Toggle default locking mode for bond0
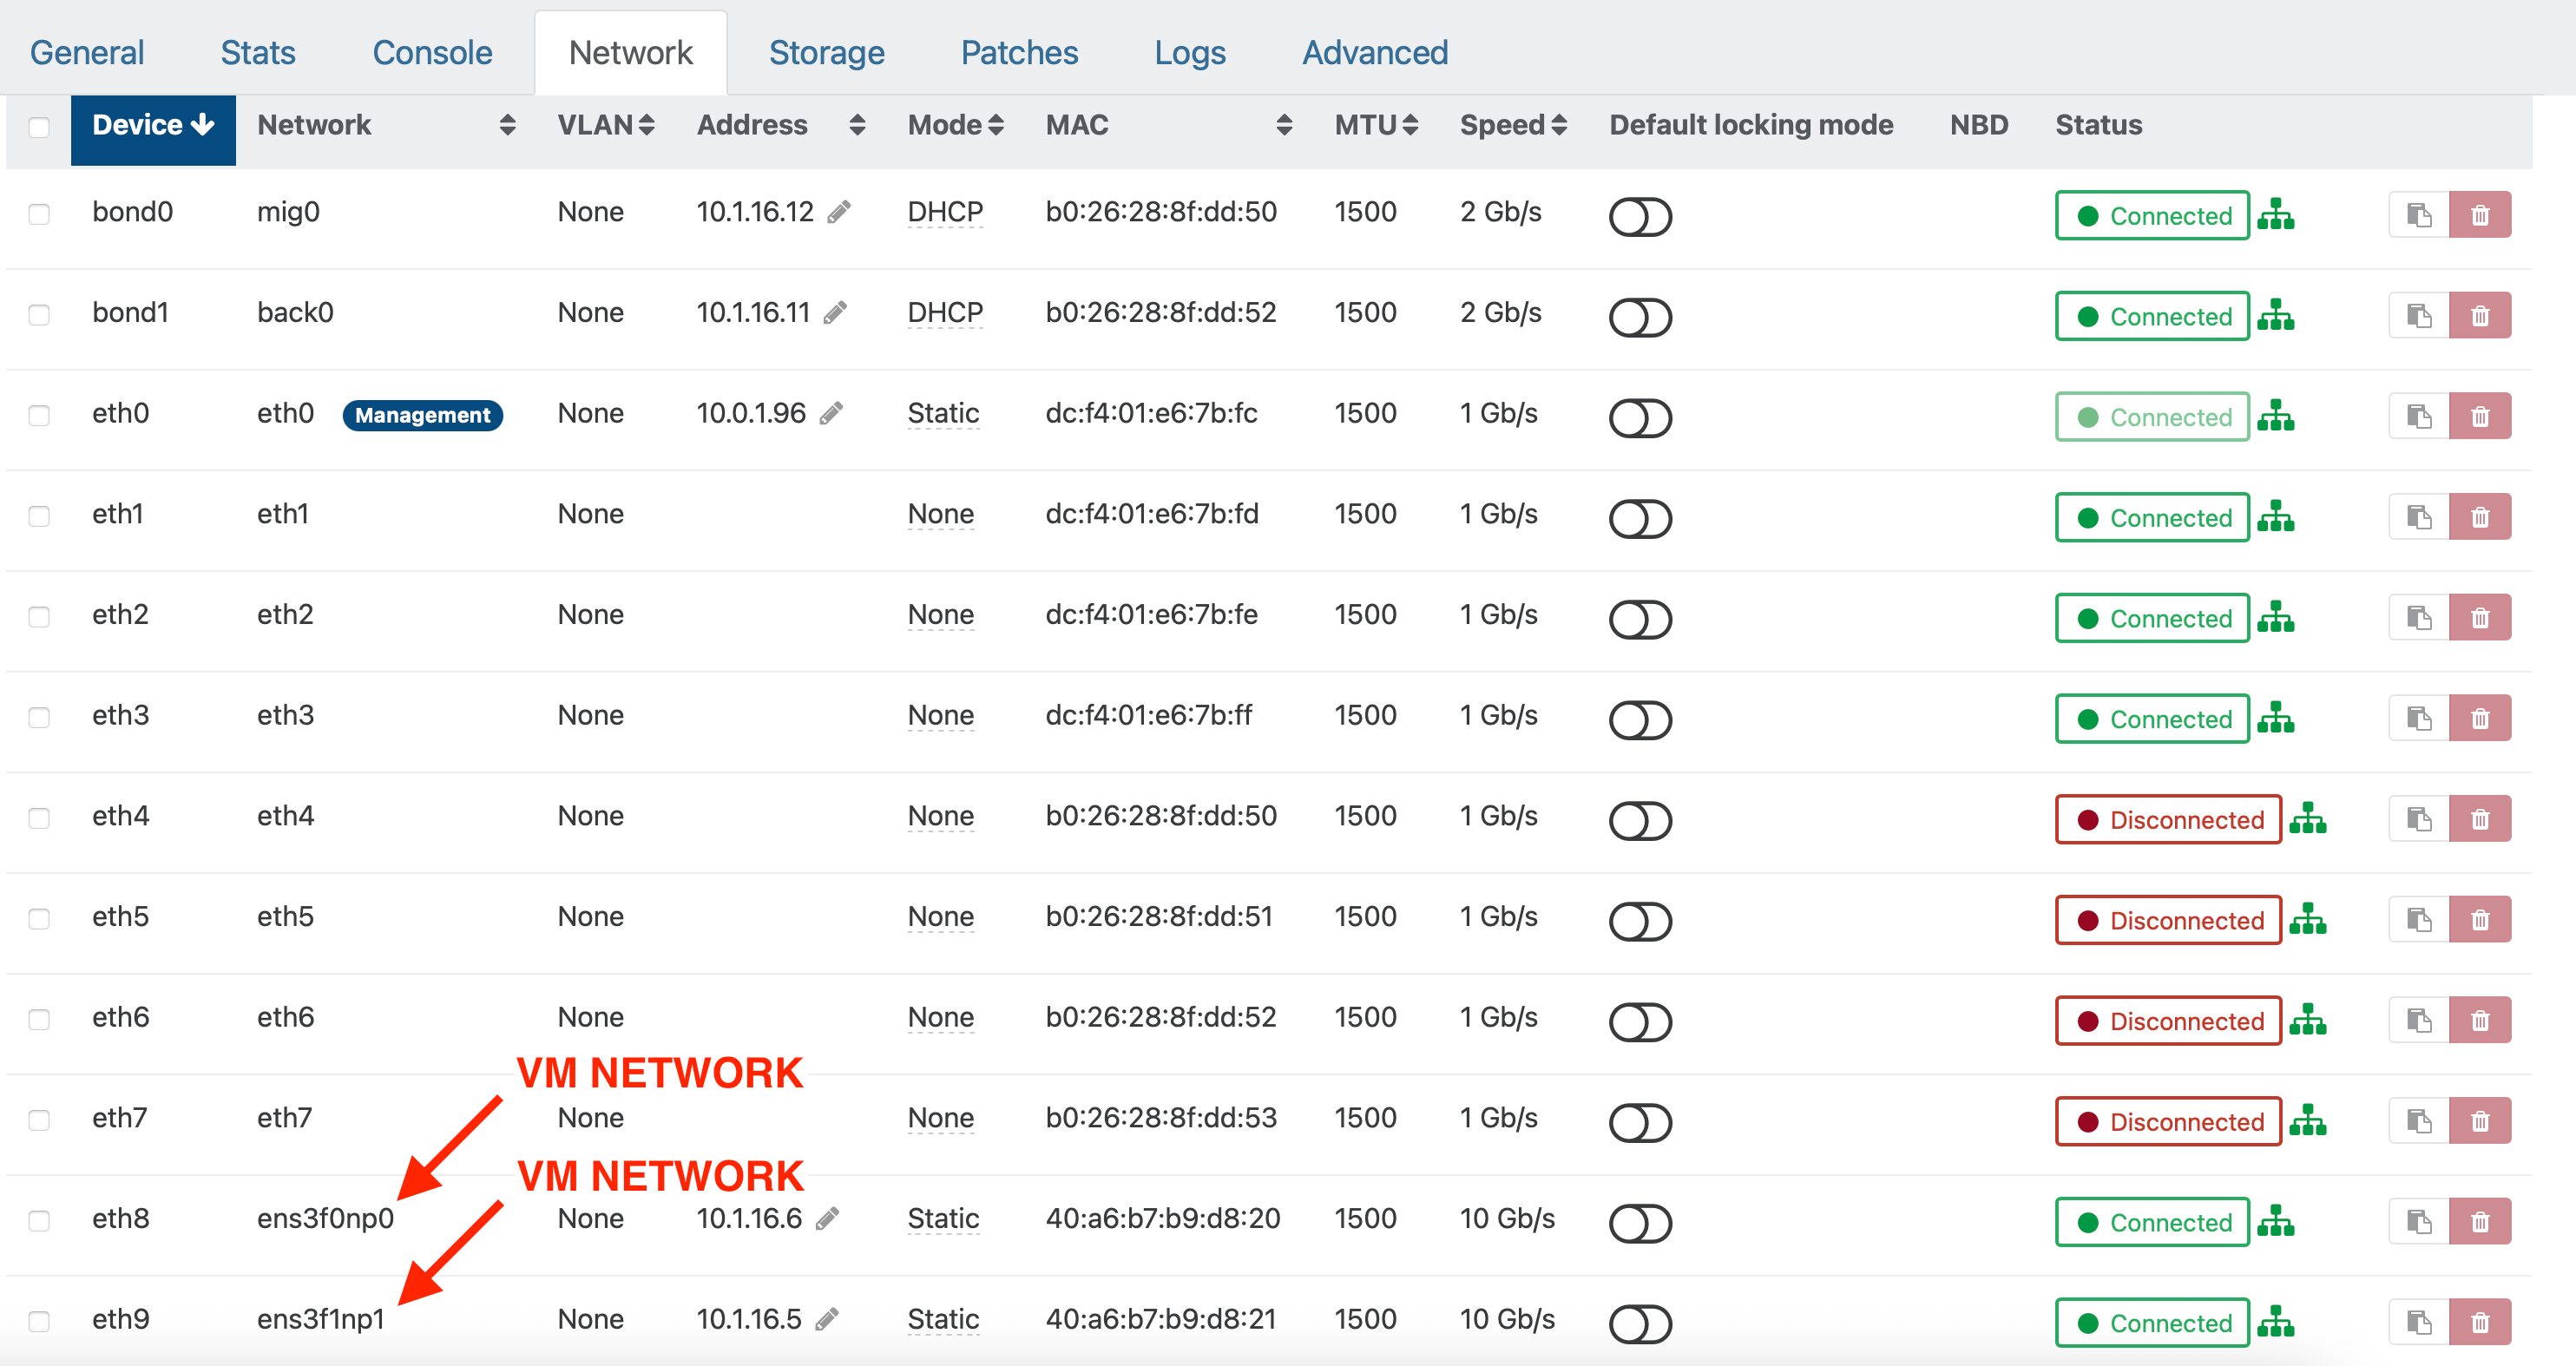 coord(1640,216)
